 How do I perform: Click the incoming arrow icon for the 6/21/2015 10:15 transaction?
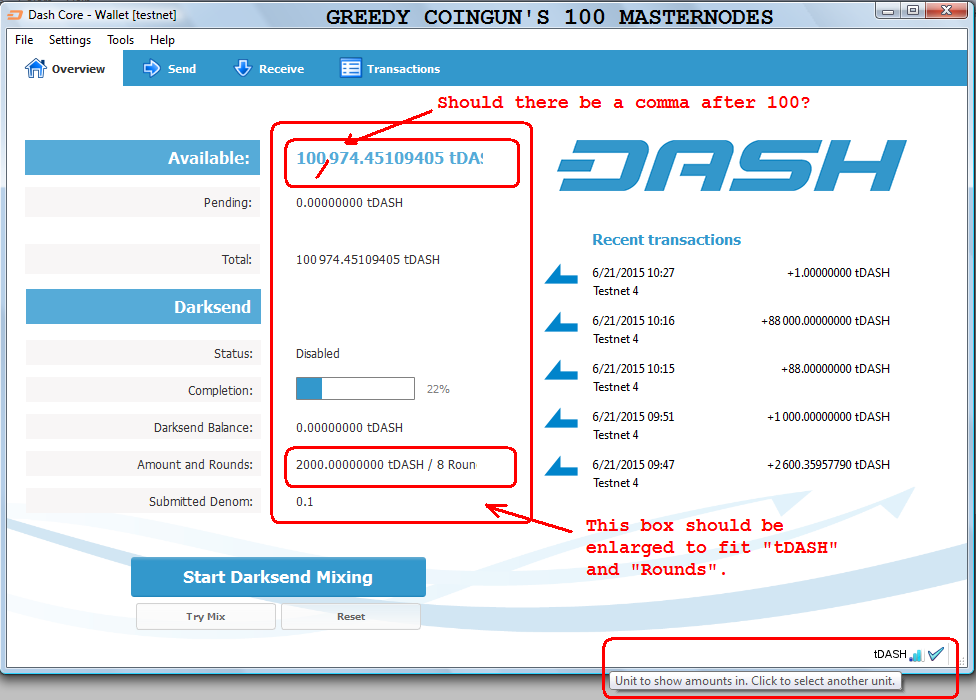tap(561, 370)
